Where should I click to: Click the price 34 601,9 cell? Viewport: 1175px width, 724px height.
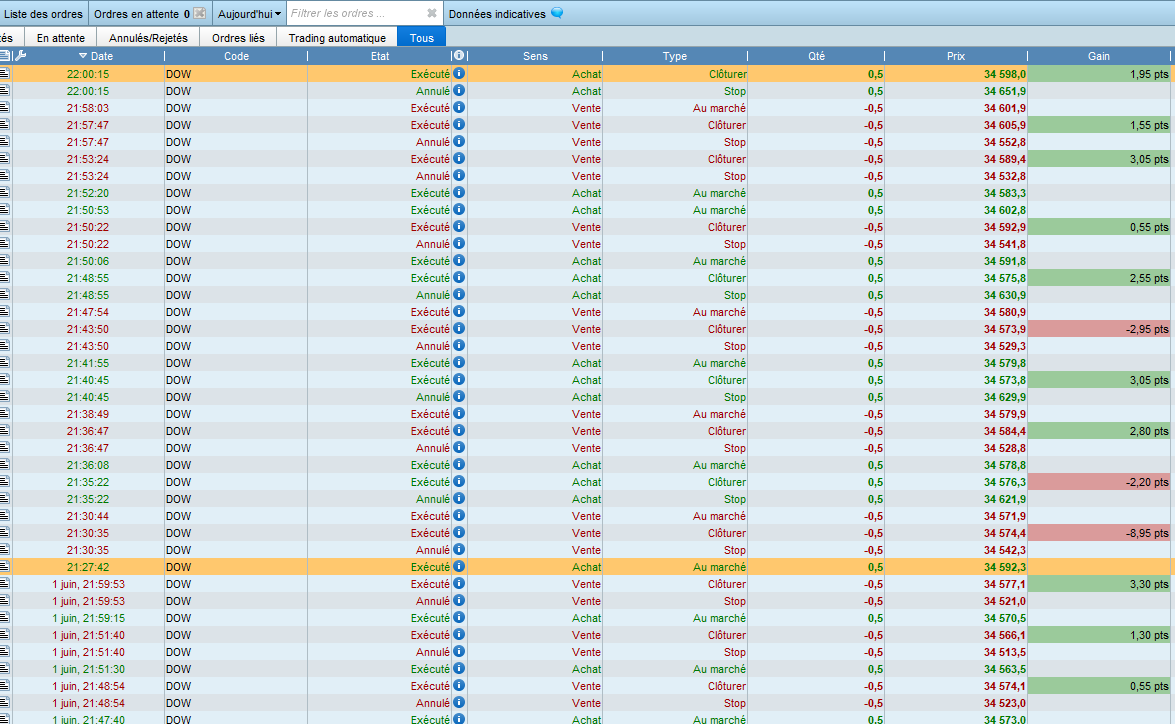tap(955, 108)
